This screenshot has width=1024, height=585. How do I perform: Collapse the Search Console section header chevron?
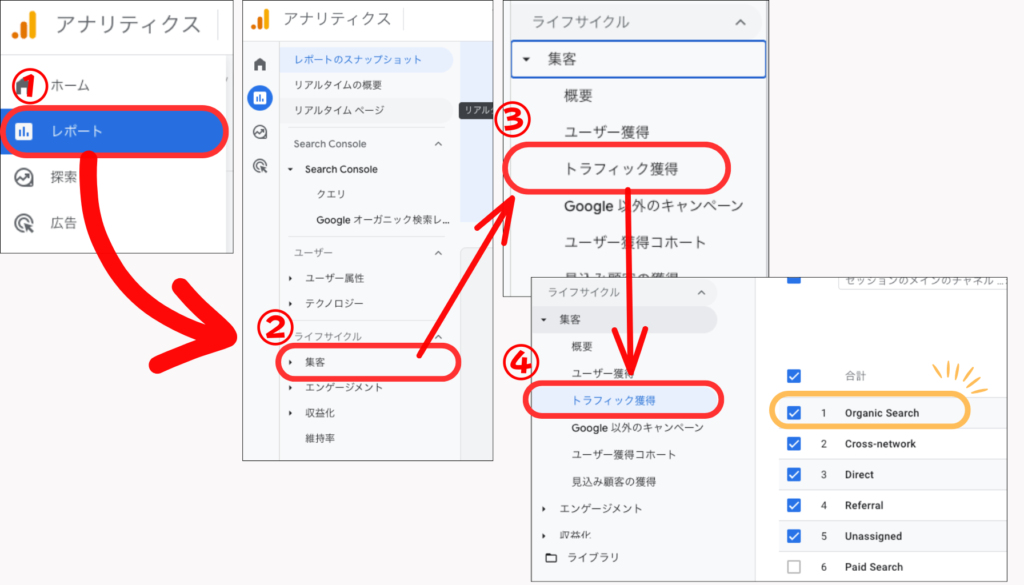[x=438, y=144]
